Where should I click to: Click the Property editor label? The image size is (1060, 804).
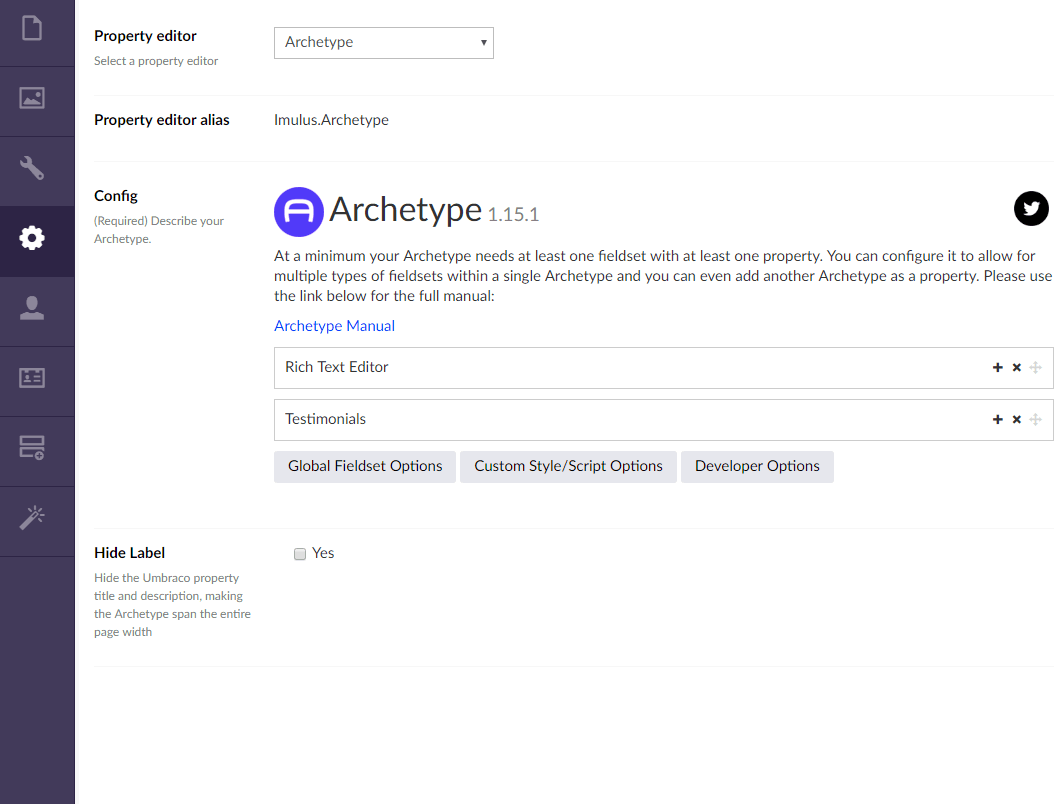tap(145, 36)
